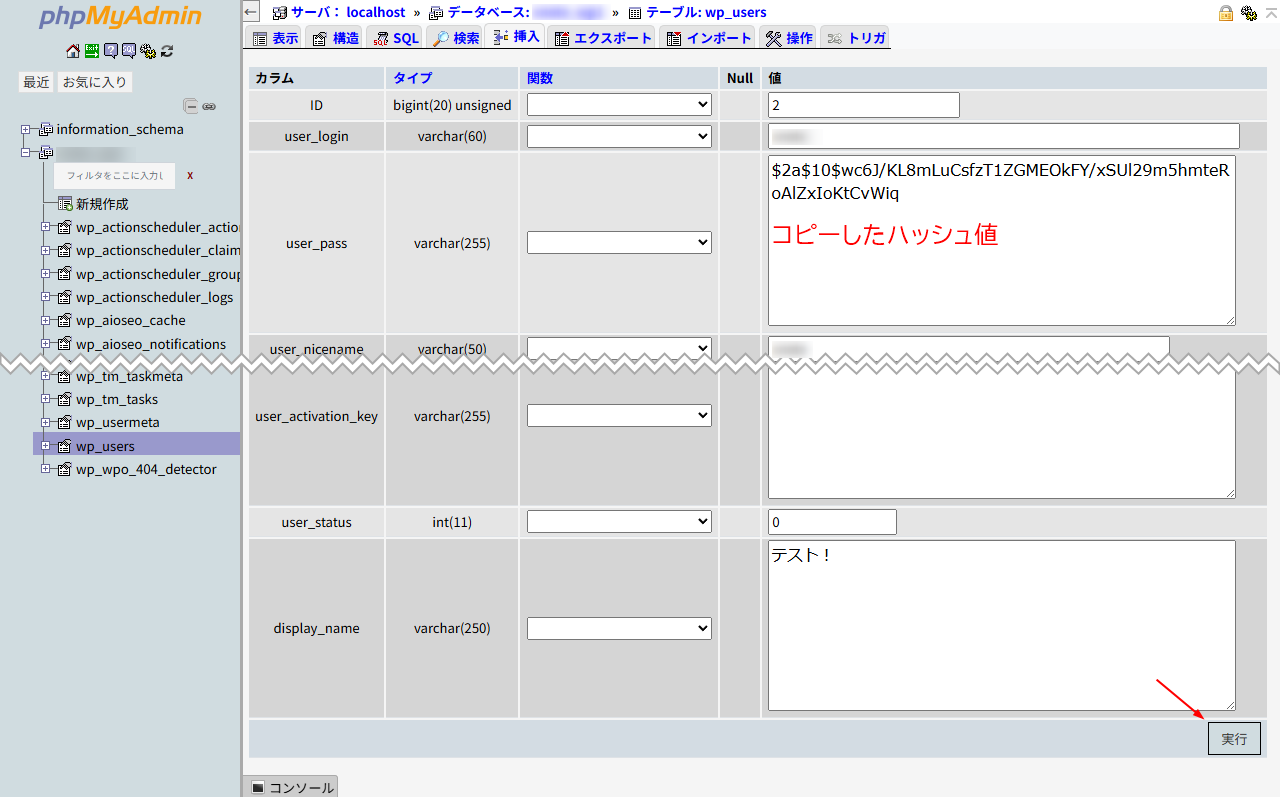
Task: Open the SQL tab
Action: point(395,38)
